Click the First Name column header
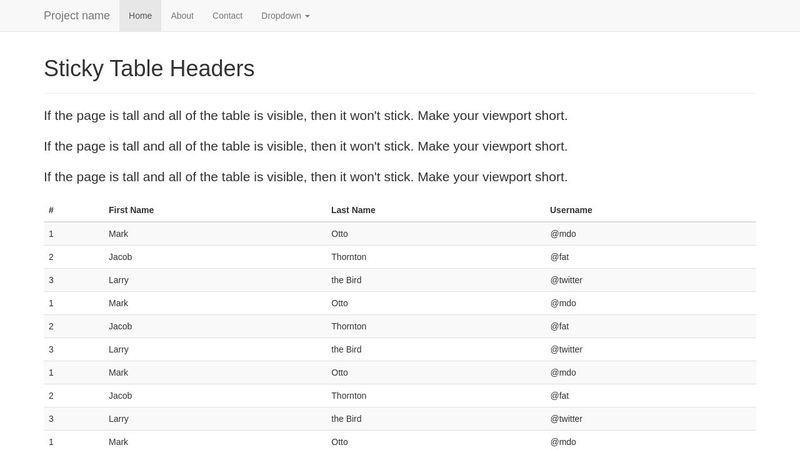Viewport: 800px width, 450px height. (131, 210)
